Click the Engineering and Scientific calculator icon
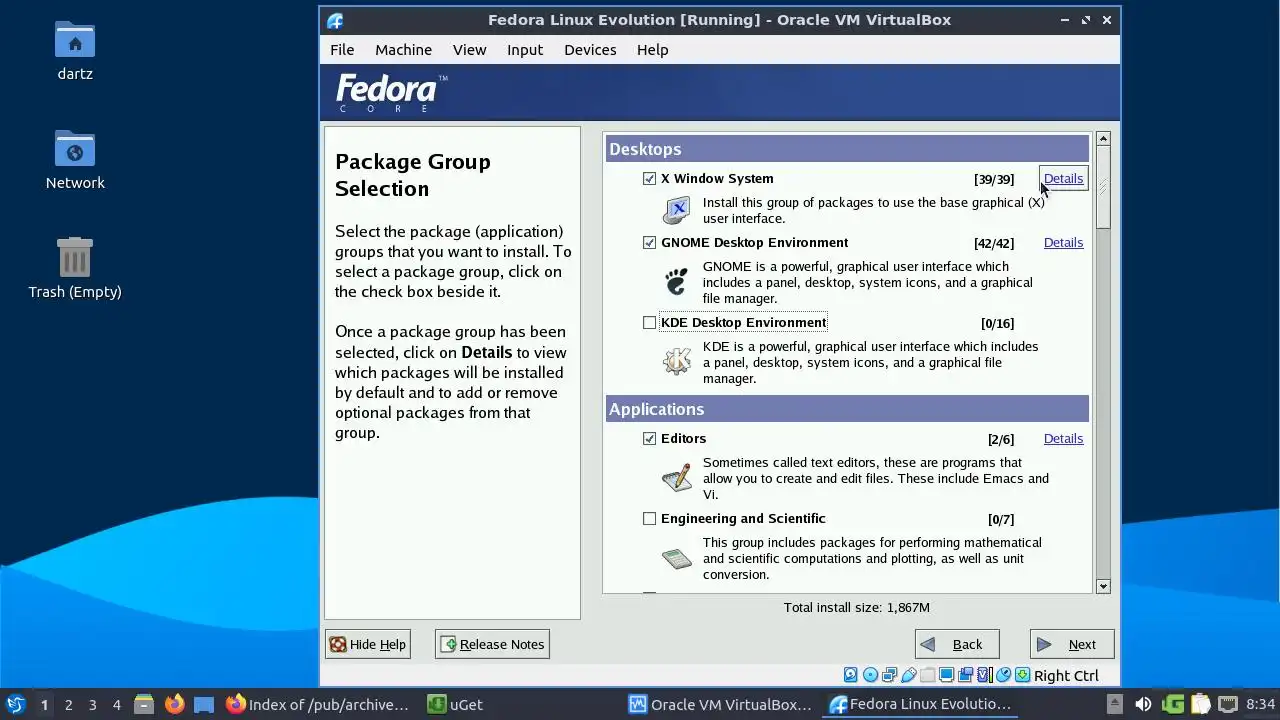Viewport: 1280px width, 720px height. (677, 558)
